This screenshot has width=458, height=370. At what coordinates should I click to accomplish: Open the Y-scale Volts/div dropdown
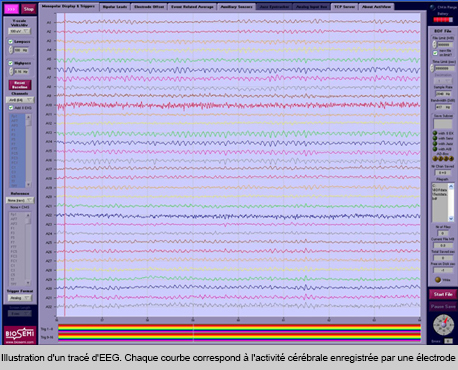(x=19, y=31)
